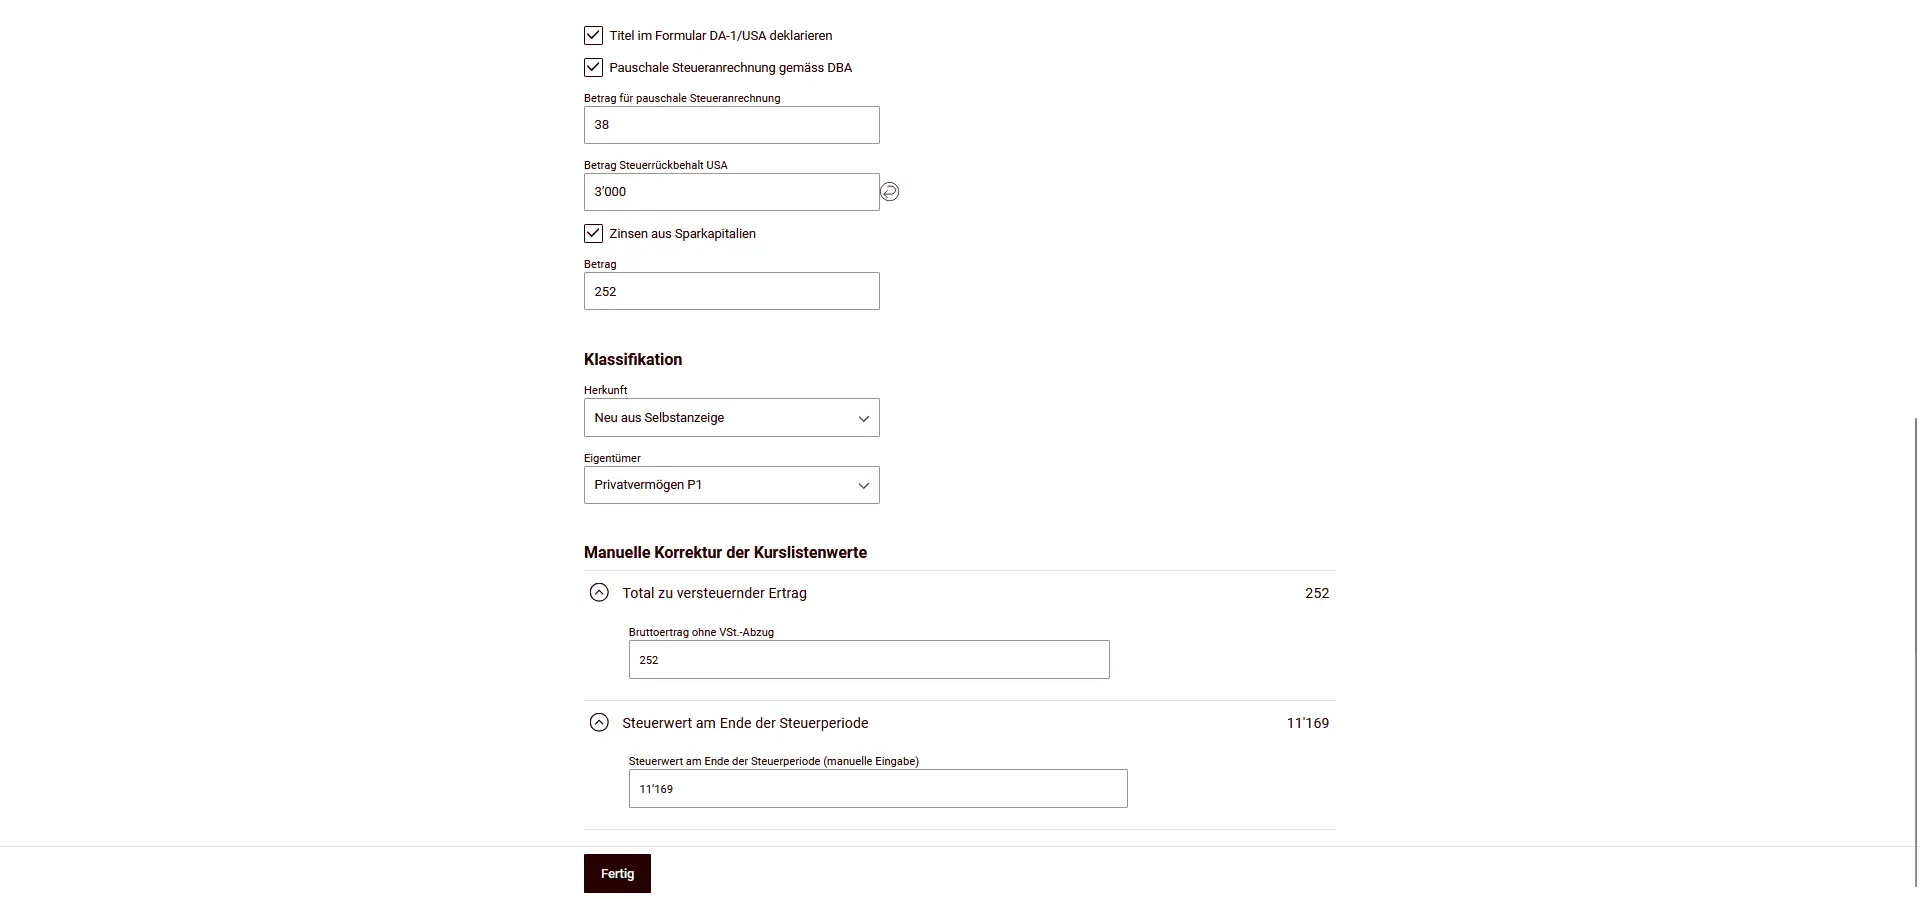Toggle the Total zu versteuernder Ertrag section header
The image size is (1920, 899).
click(x=714, y=592)
